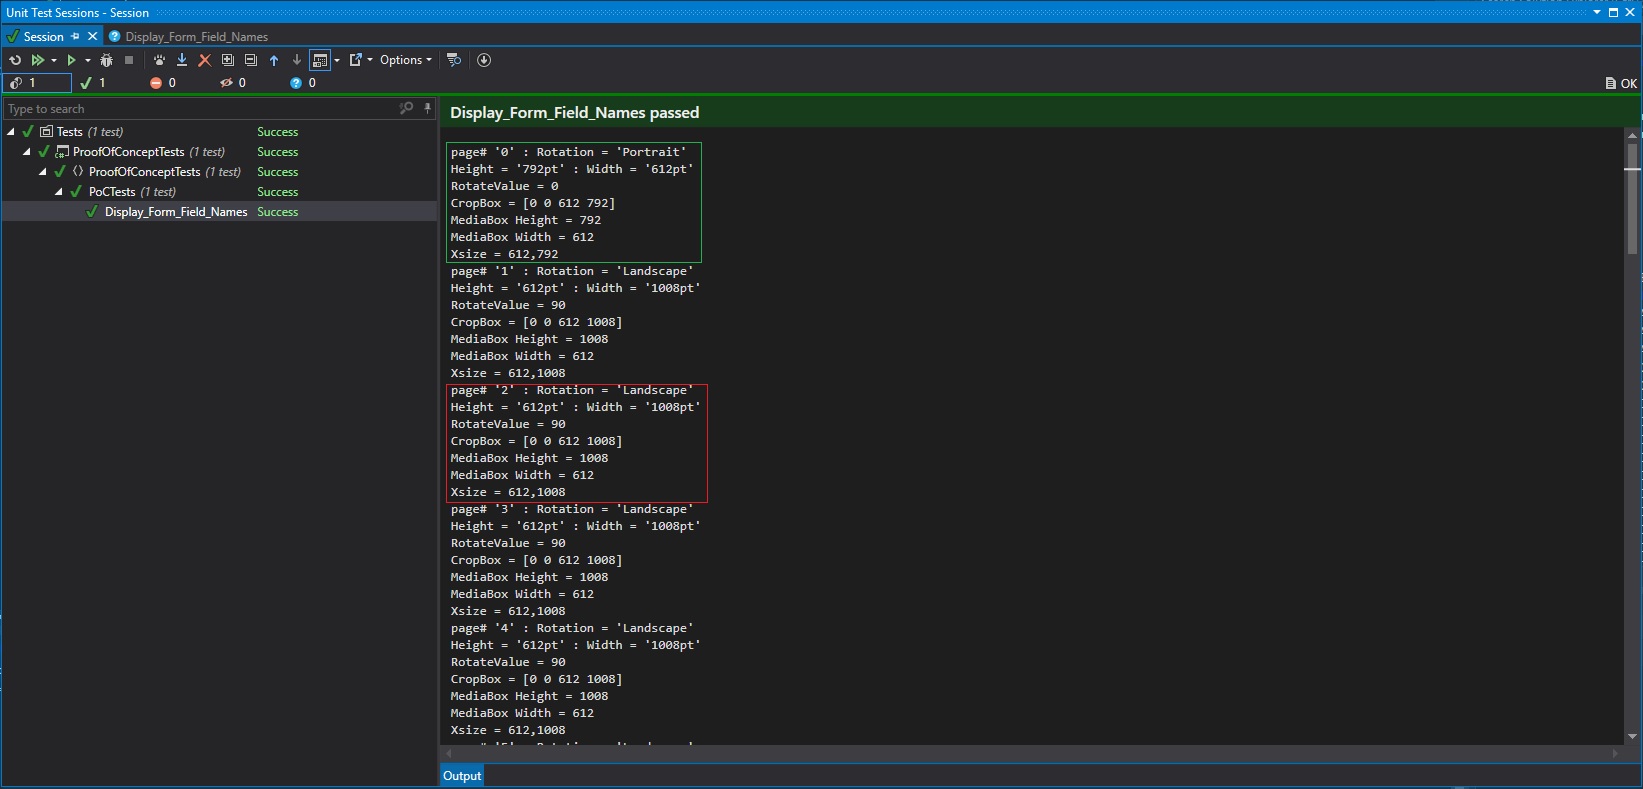Viewport: 1643px width, 789px height.
Task: Click output scrollbar down arrow
Action: [x=1632, y=737]
